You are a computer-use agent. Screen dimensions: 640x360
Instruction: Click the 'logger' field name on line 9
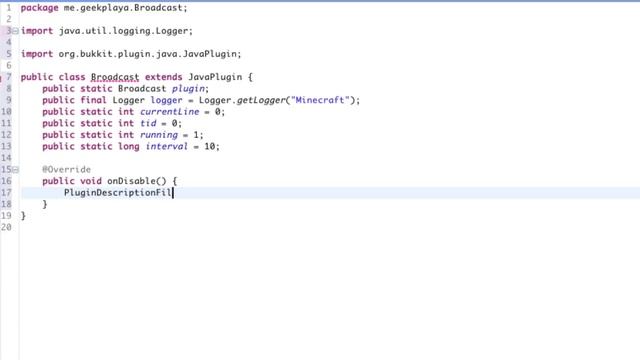point(167,100)
